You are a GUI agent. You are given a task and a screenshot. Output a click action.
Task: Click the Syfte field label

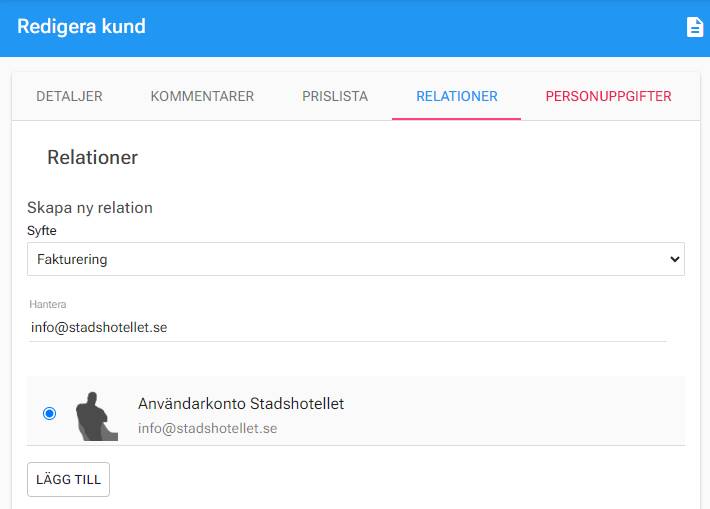point(42,230)
